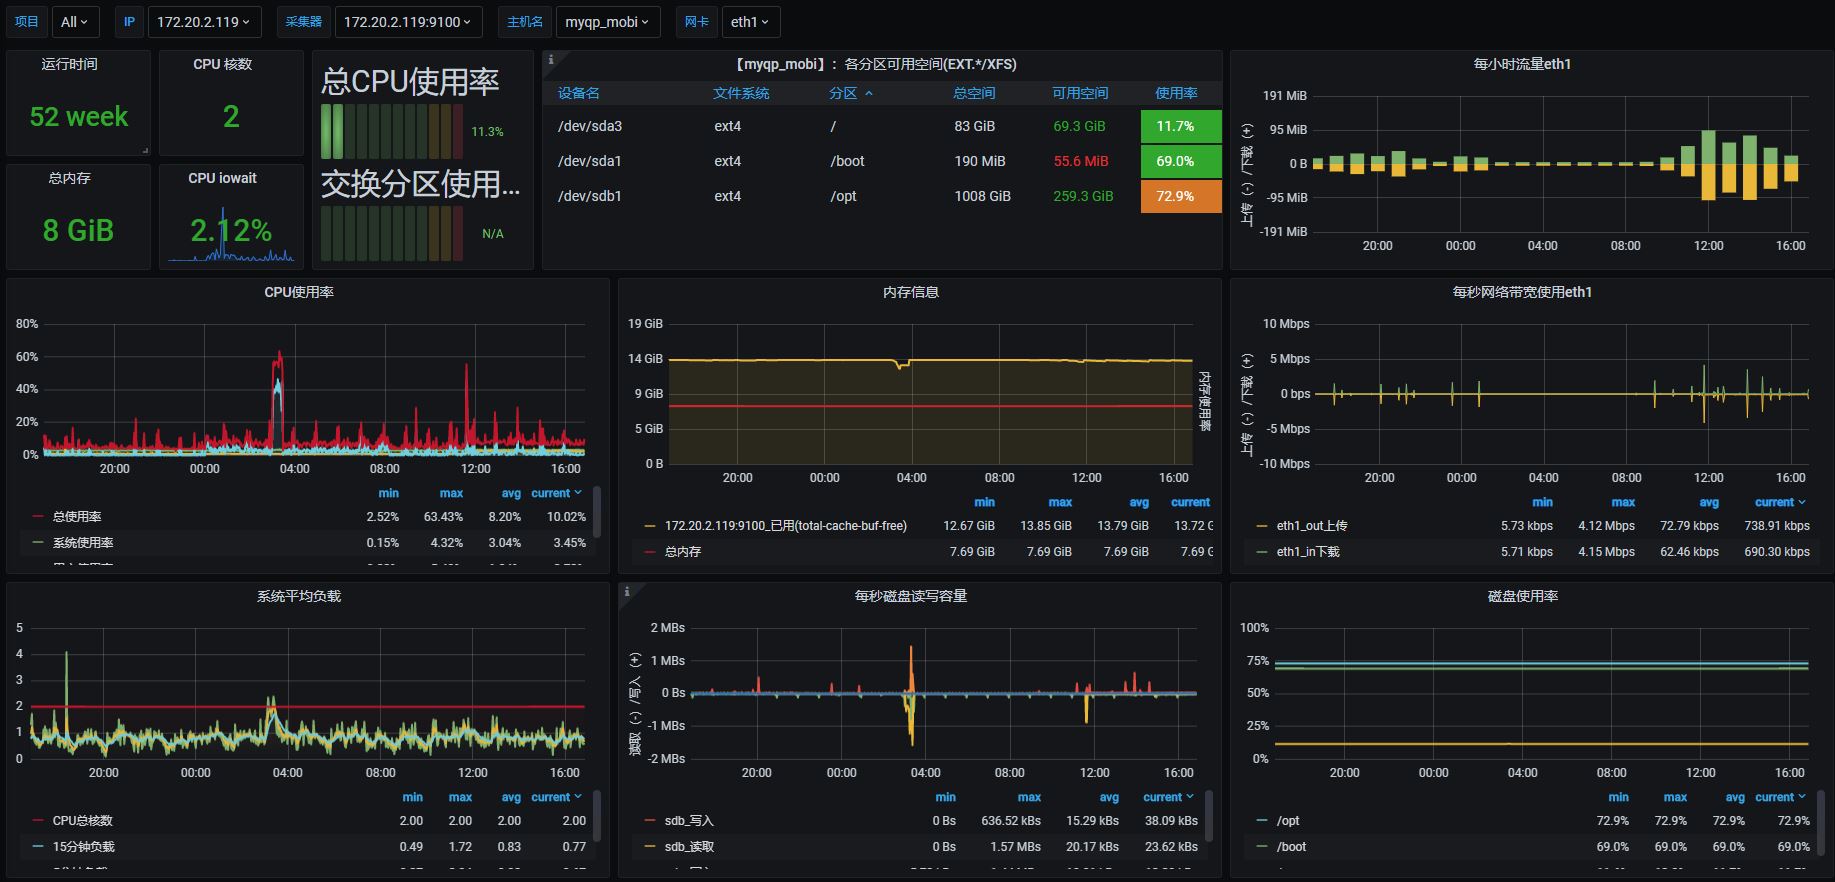Click info icon on 每秒磁盘读写容量 panel
Viewport: 1835px width, 882px height.
pos(627,592)
